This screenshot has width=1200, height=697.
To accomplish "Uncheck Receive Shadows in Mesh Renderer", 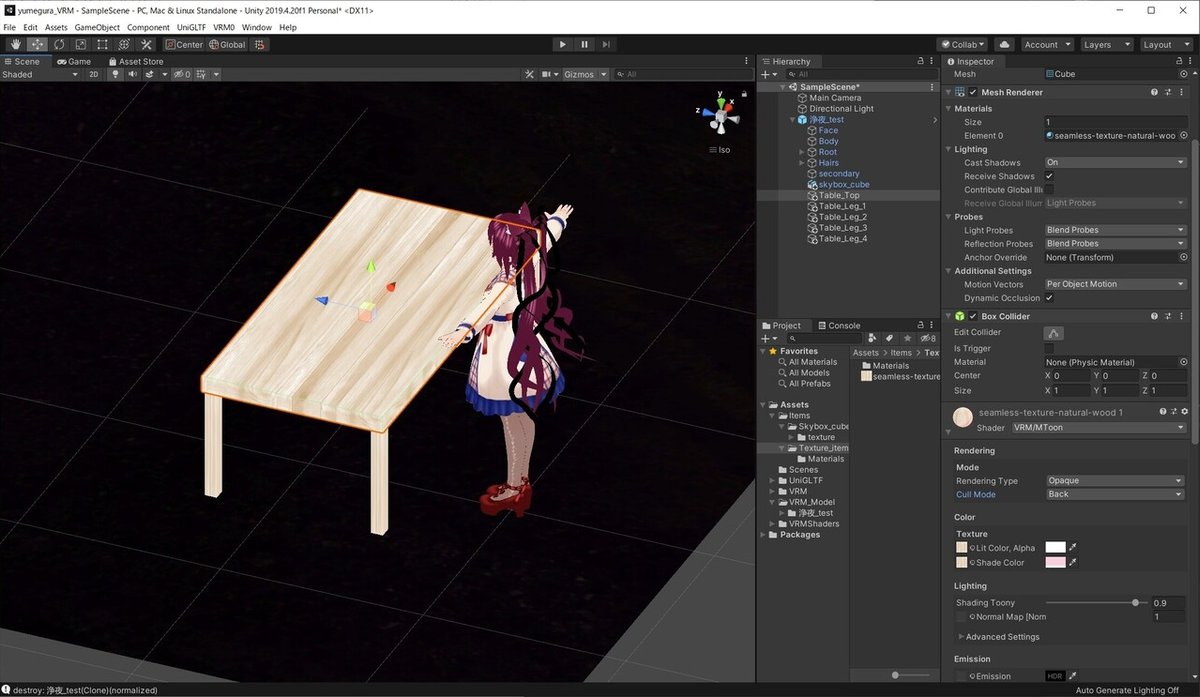I will pos(1048,176).
